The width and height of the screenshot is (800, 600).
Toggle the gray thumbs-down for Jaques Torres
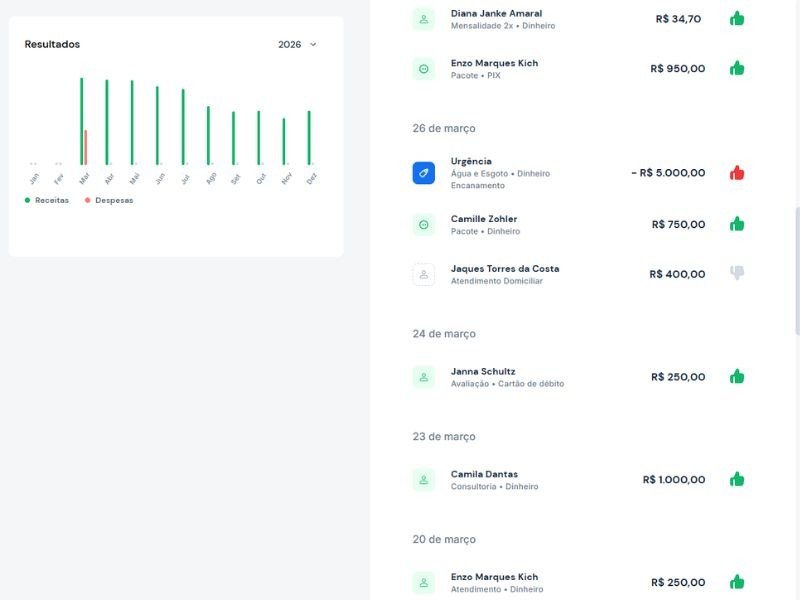click(x=737, y=273)
